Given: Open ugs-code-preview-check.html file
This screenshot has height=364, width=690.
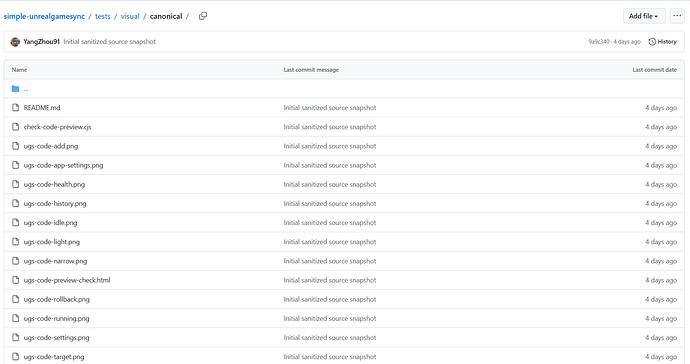Looking at the screenshot, I should (67, 280).
